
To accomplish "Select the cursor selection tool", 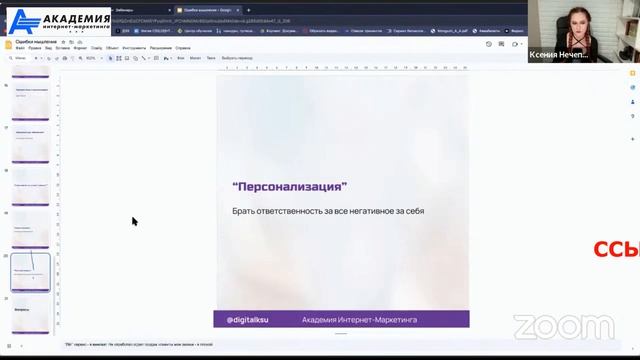I will point(110,58).
